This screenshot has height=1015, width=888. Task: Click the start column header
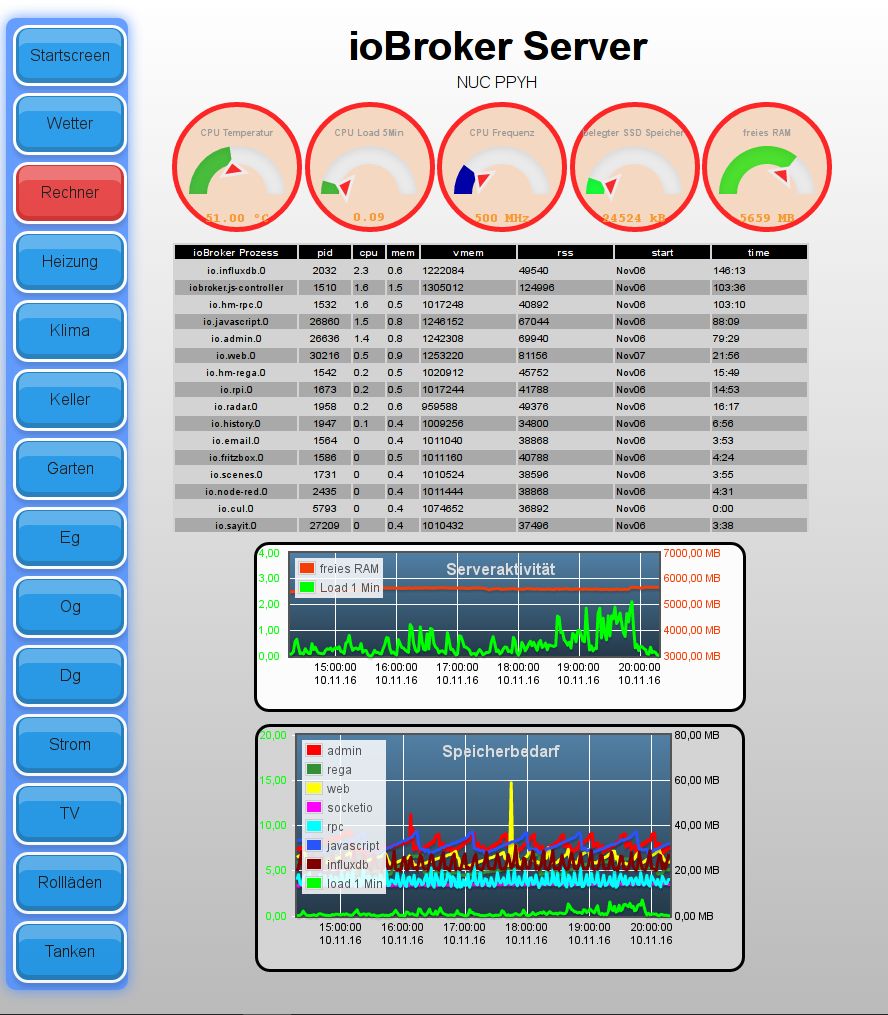pos(662,252)
